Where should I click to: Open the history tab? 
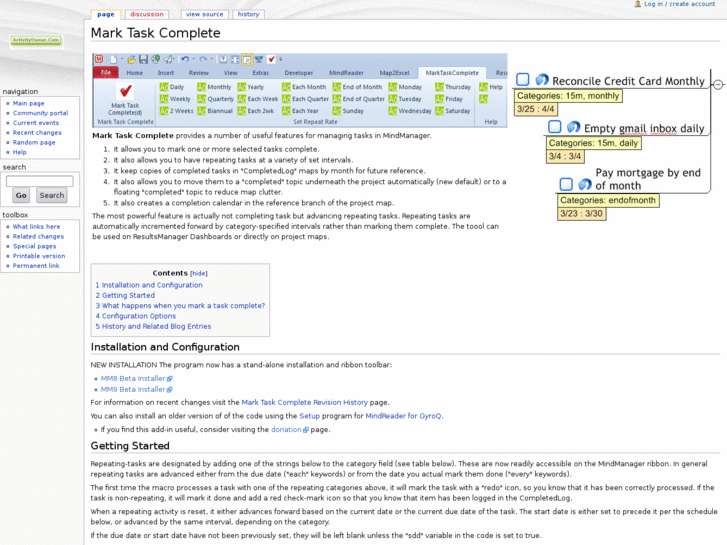(249, 14)
